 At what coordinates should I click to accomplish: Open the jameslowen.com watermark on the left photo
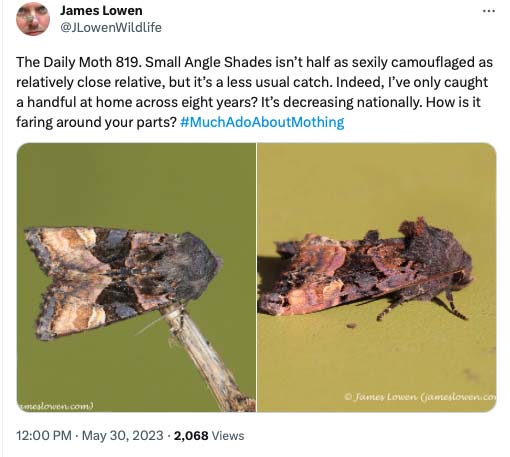[x=55, y=406]
